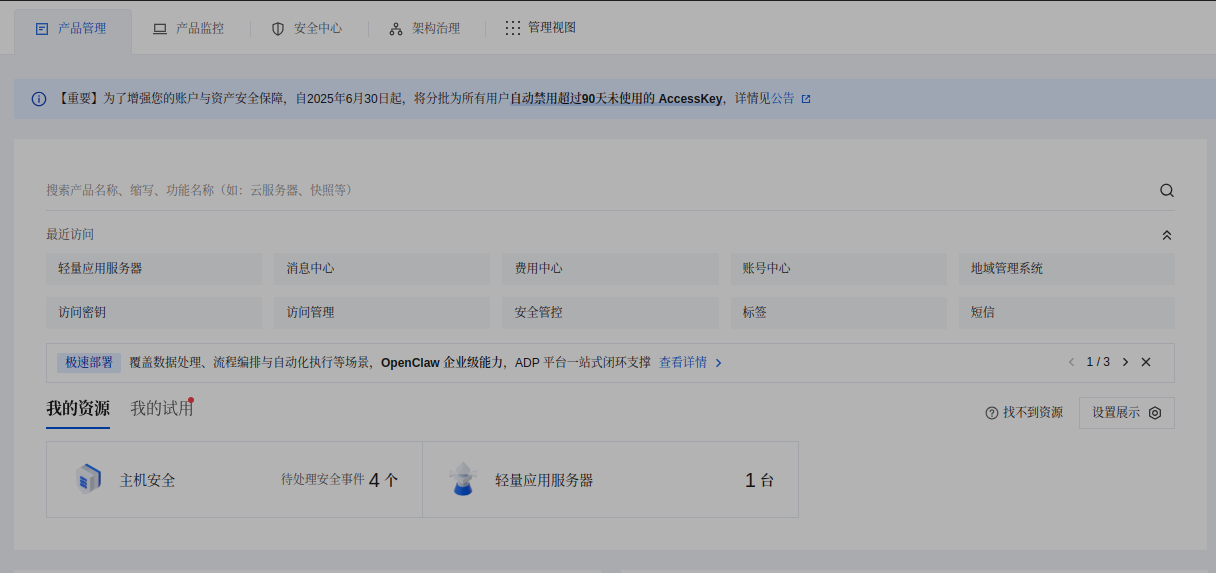Open 访问密钥 recent shortcut
Image resolution: width=1216 pixels, height=573 pixels.
(x=154, y=313)
